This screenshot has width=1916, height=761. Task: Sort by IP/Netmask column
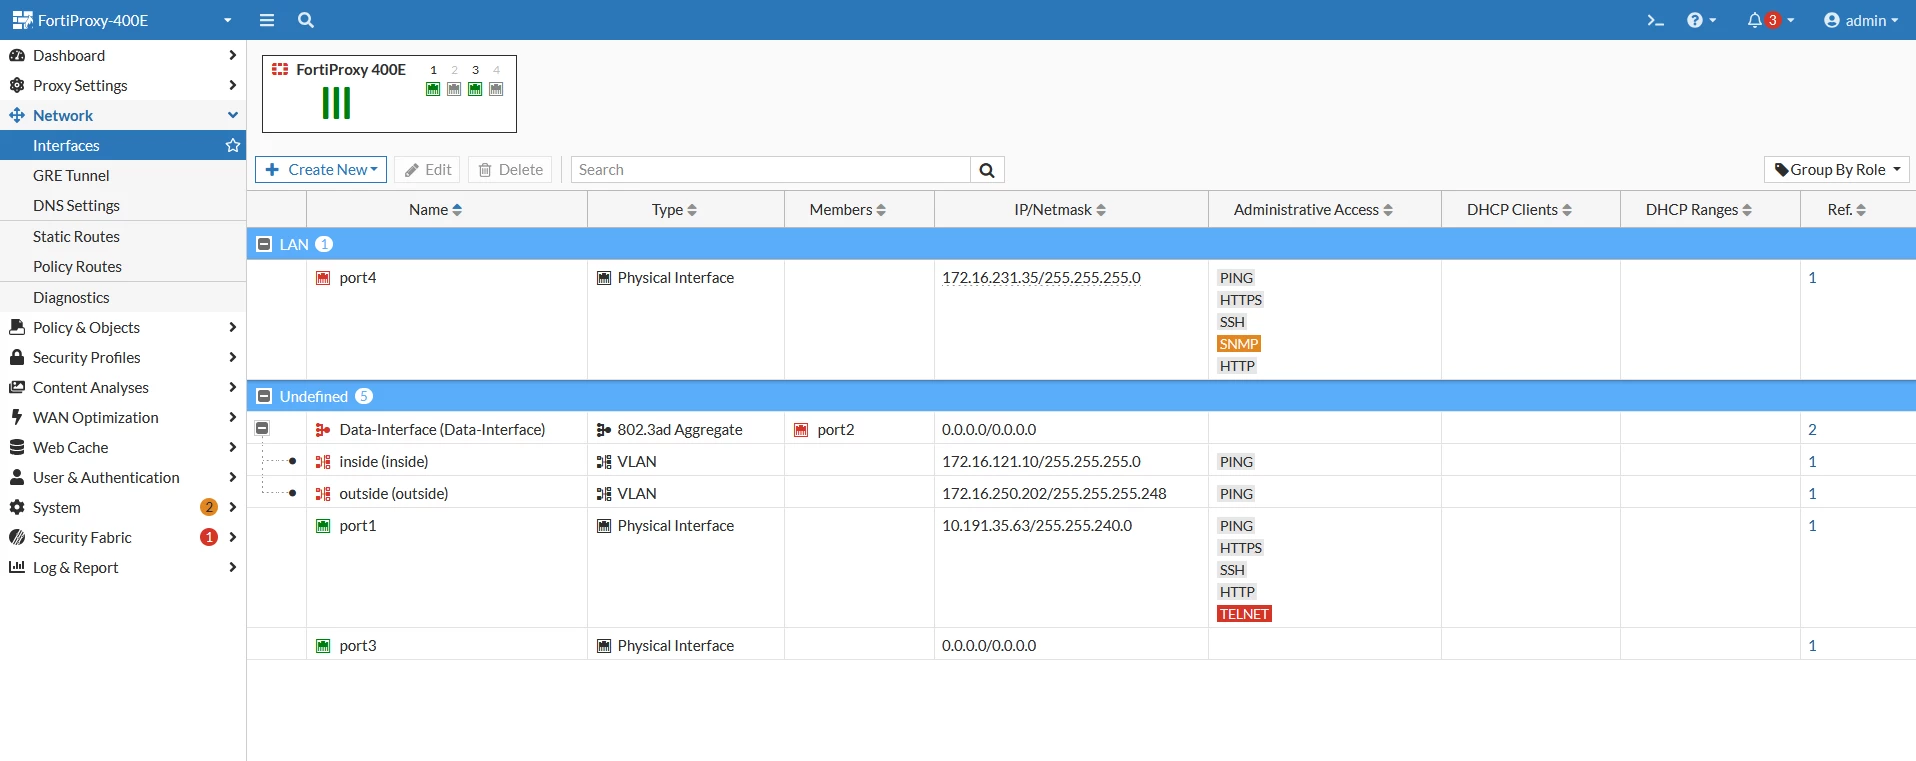tap(1059, 210)
